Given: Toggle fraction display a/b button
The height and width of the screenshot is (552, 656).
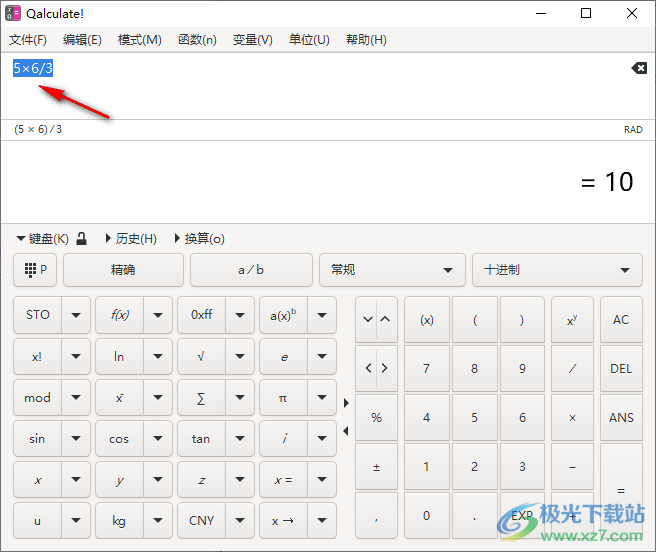Looking at the screenshot, I should coord(251,270).
